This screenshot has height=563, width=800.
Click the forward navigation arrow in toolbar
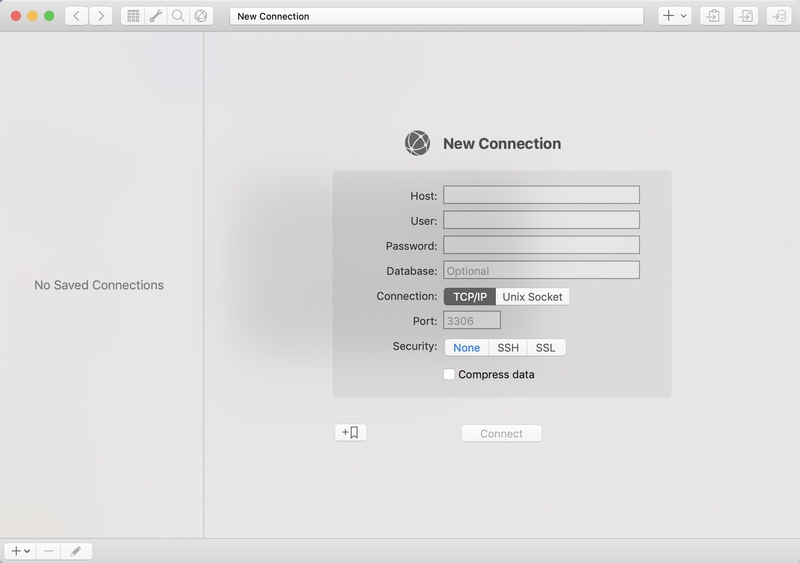(x=100, y=16)
